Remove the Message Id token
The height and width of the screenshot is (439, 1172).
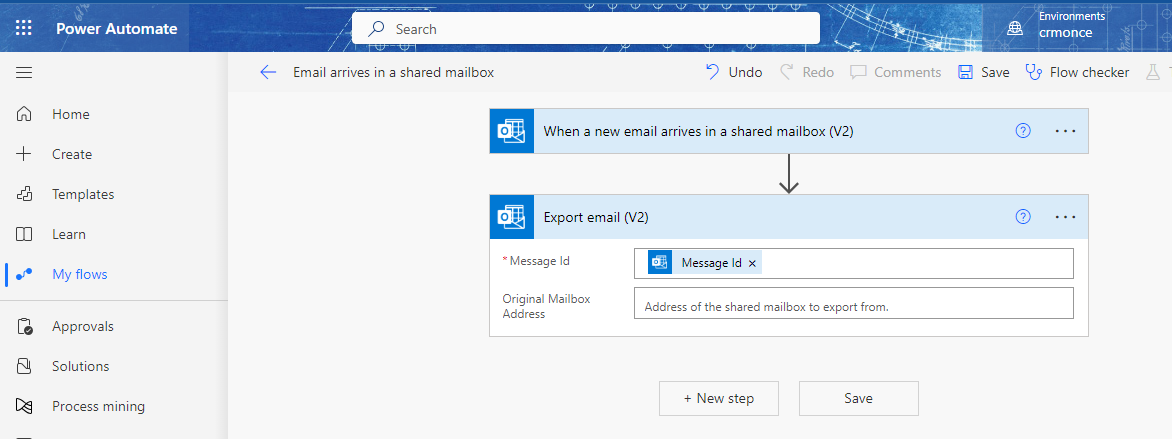pyautogui.click(x=752, y=263)
